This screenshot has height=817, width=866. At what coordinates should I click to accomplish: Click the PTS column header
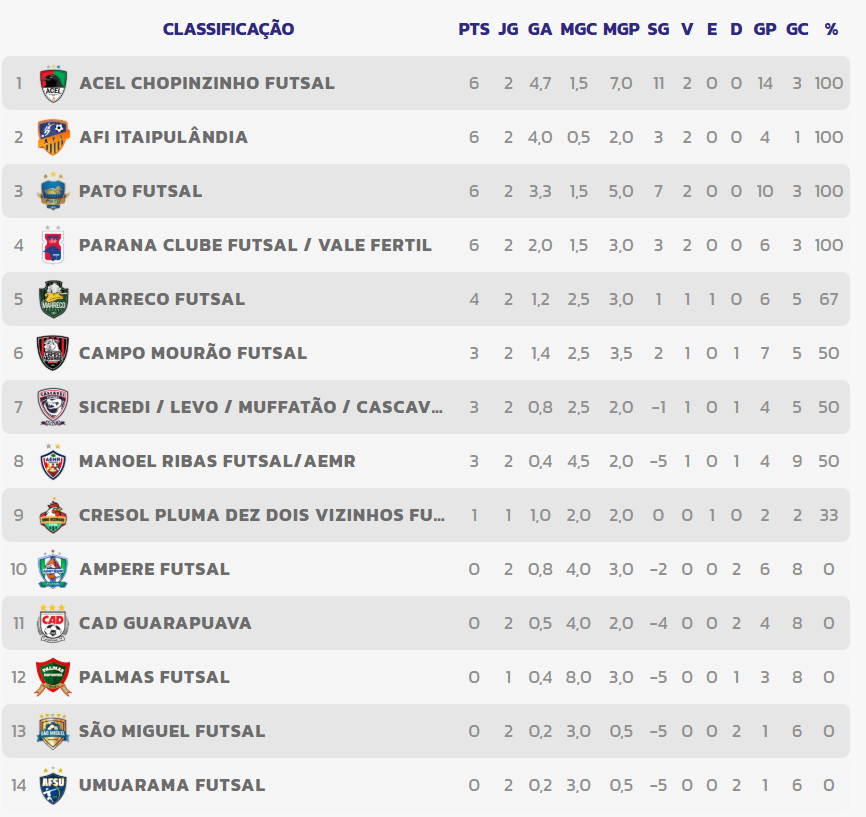[x=474, y=29]
